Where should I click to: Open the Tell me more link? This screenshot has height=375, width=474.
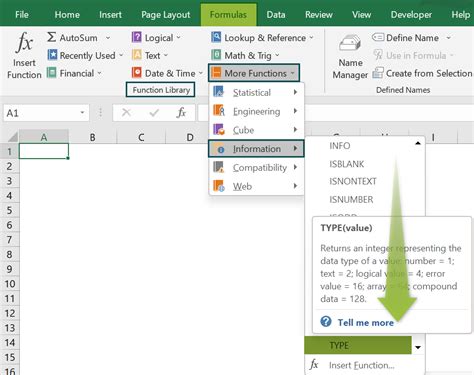(x=366, y=322)
